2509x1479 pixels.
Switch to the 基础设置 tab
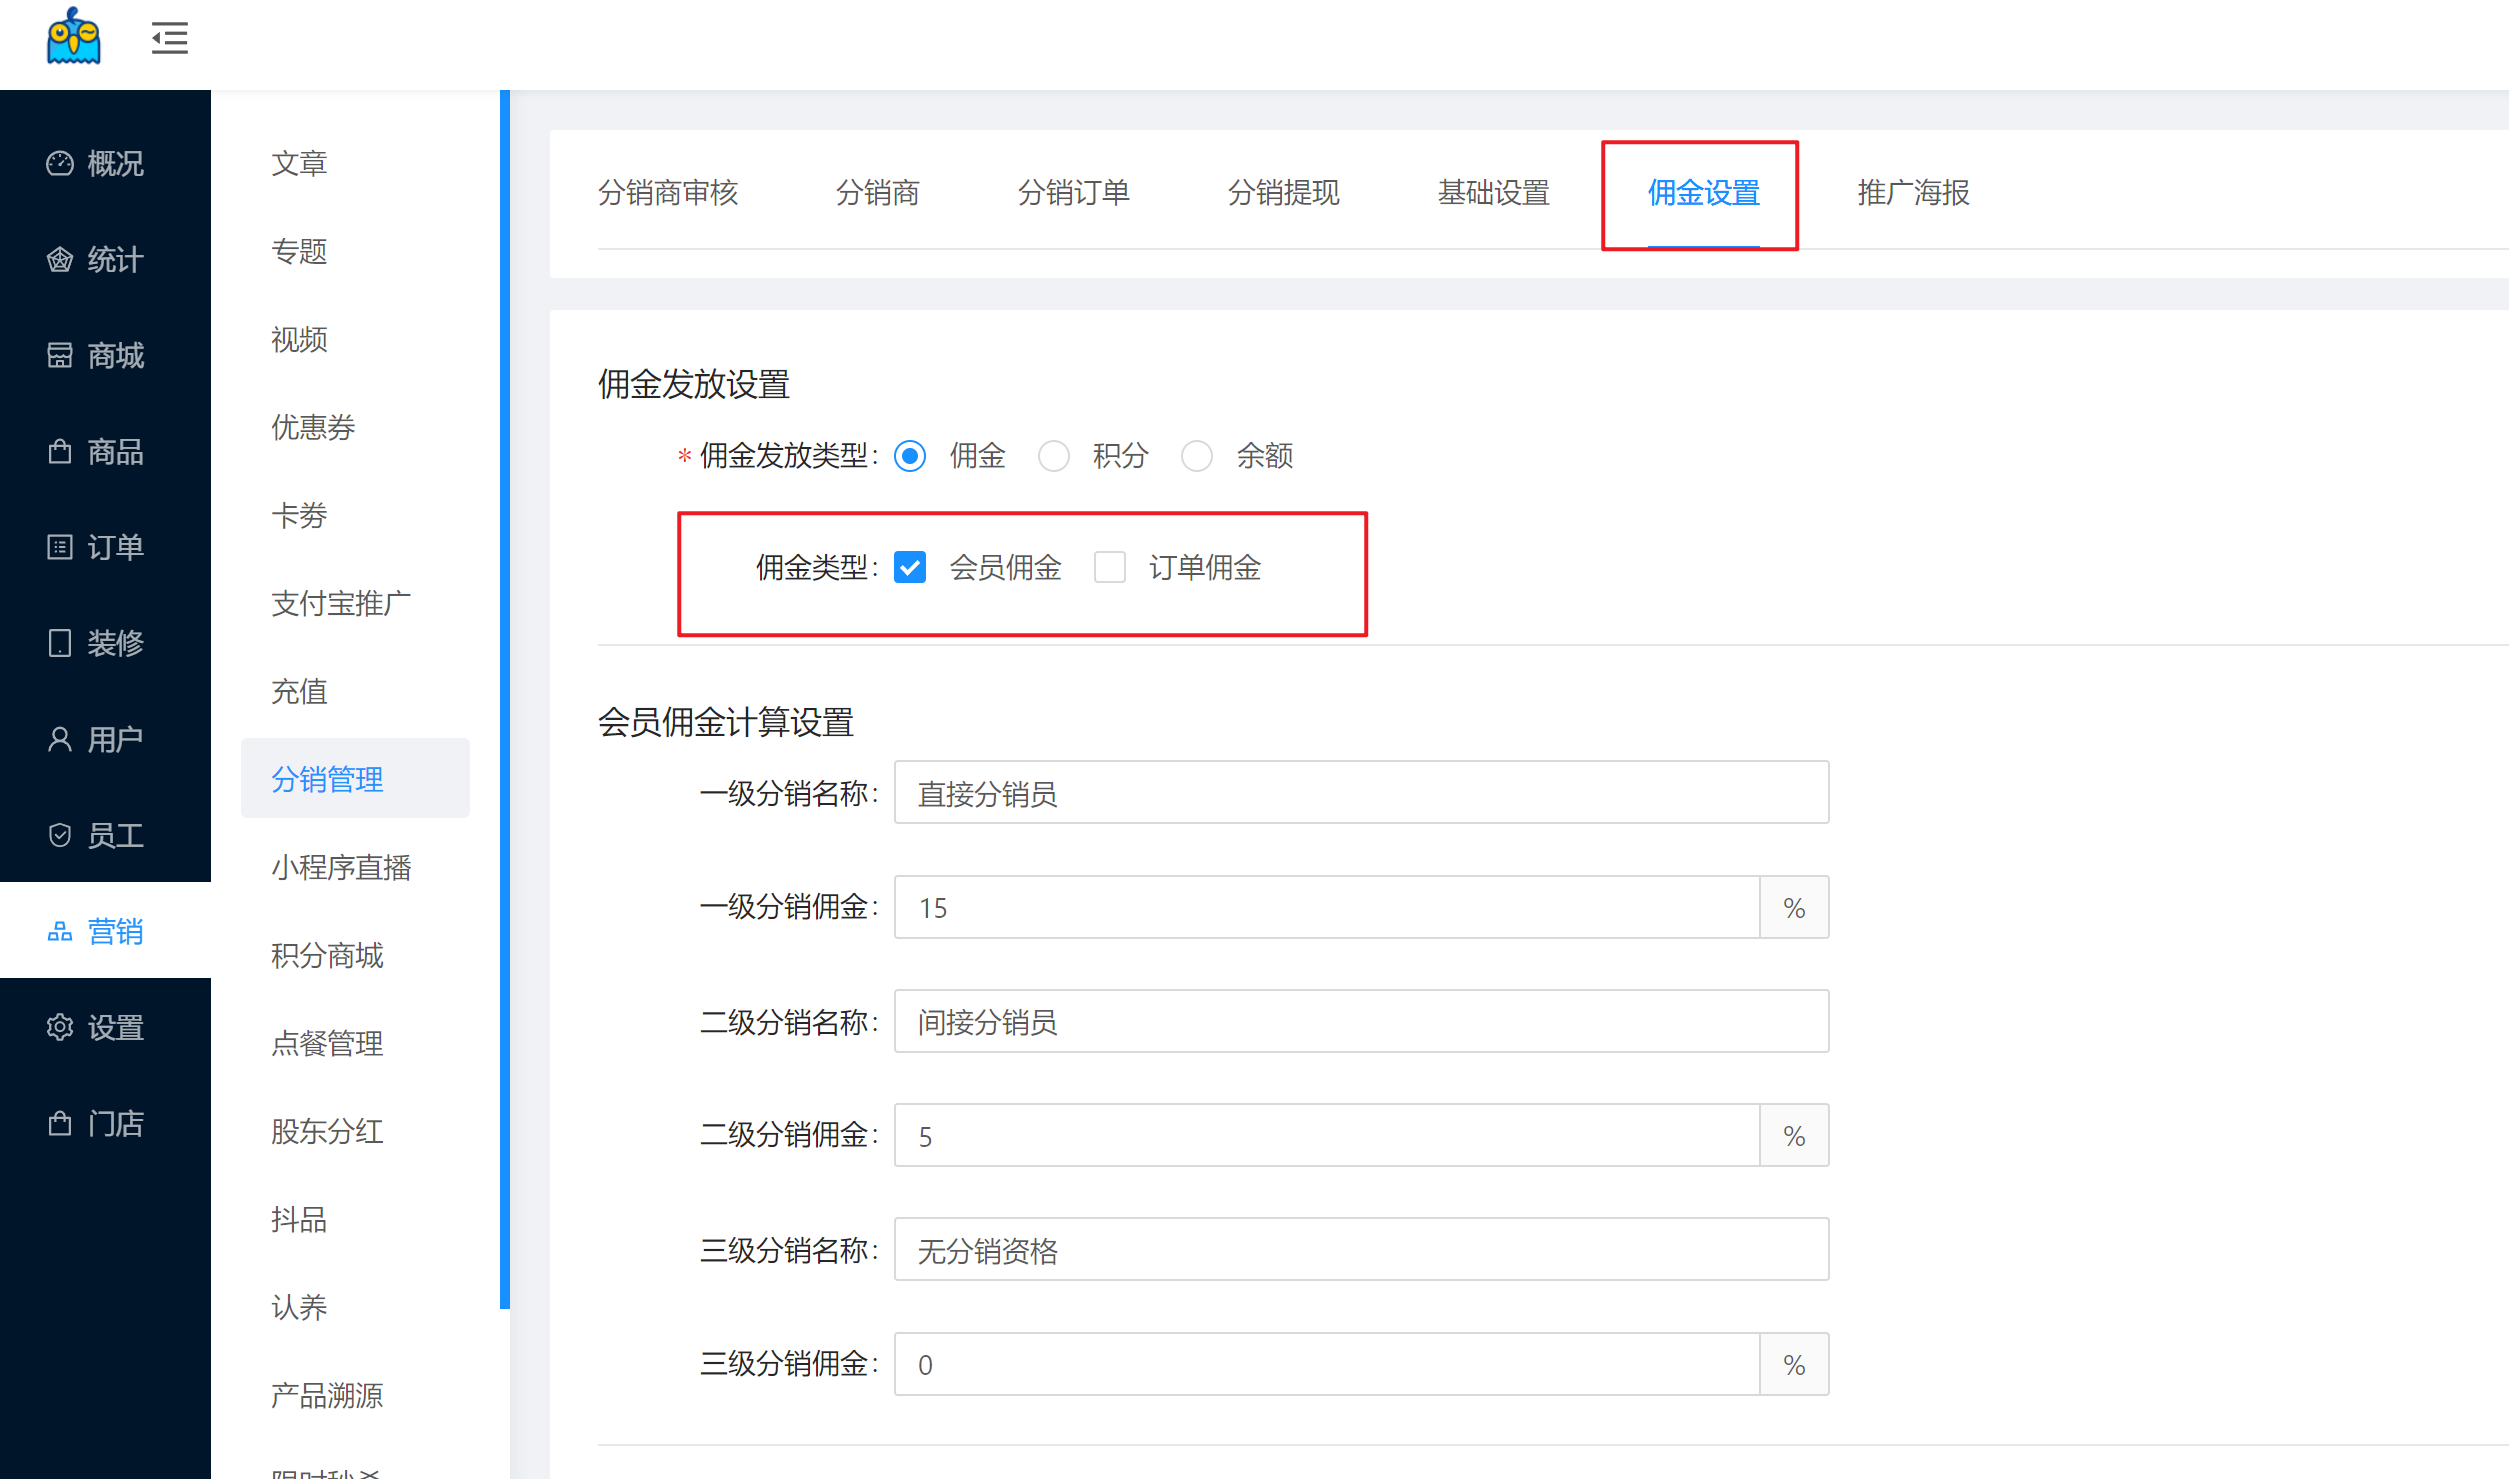(x=1493, y=192)
